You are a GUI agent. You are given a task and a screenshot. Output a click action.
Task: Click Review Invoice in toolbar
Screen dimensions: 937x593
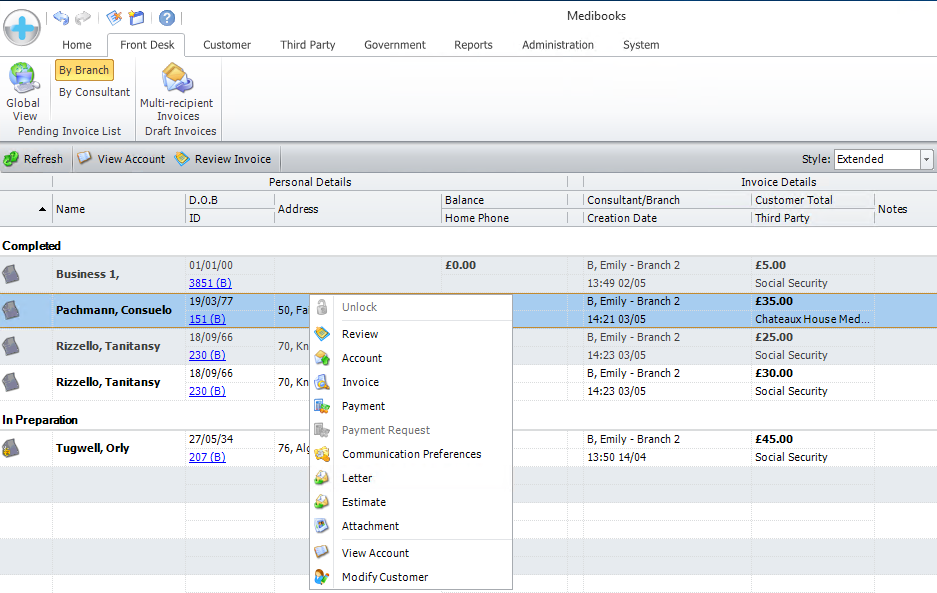coord(222,159)
